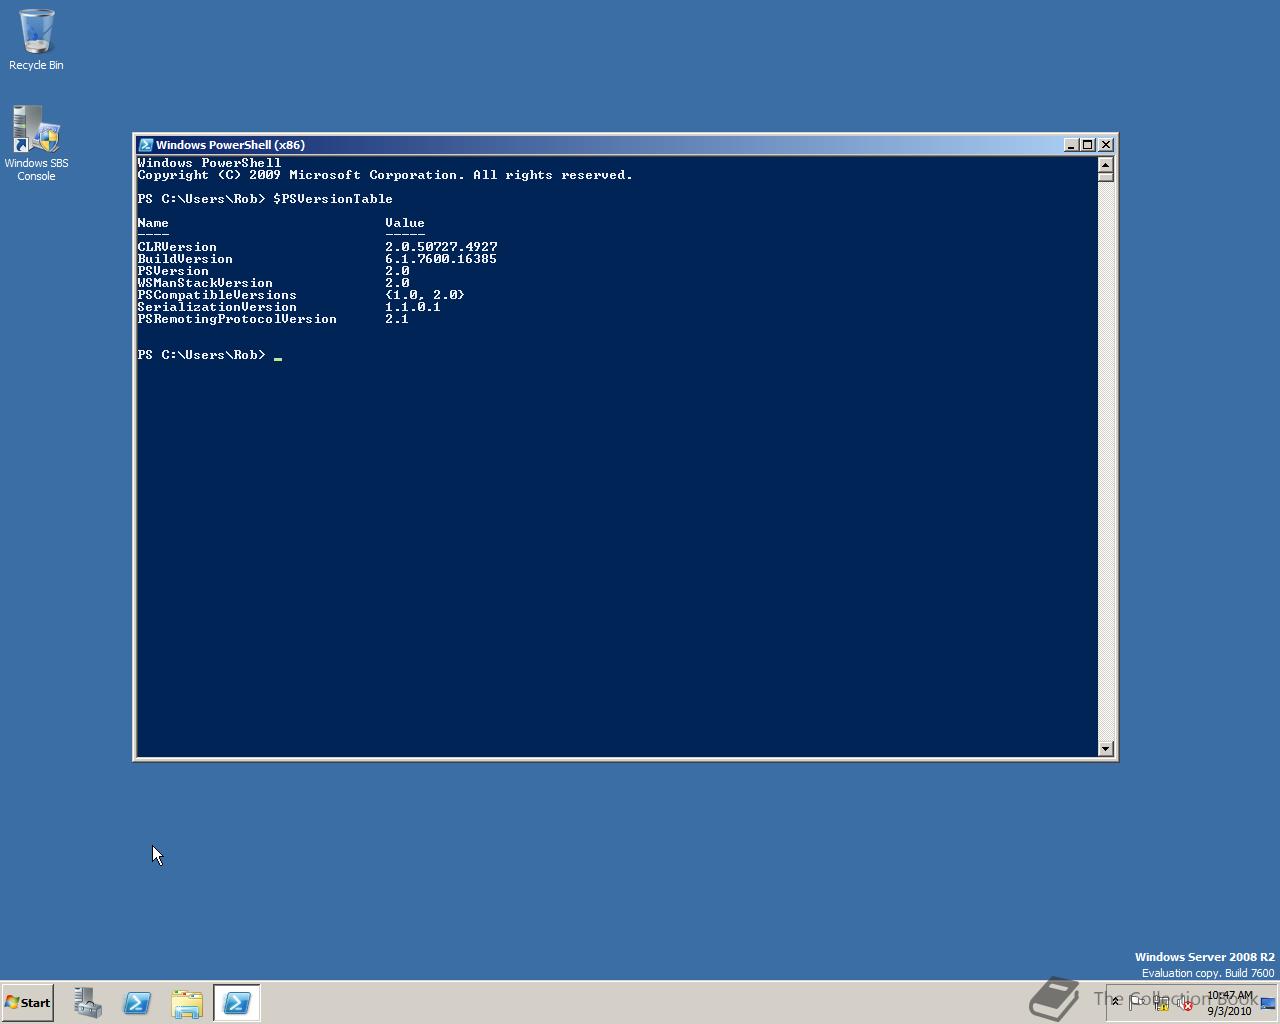1280x1024 pixels.
Task: Click the value 2.1
Action: [397, 319]
